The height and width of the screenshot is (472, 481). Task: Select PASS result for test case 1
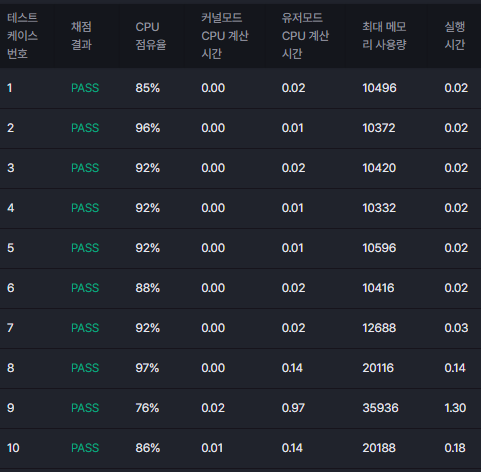[x=85, y=88]
